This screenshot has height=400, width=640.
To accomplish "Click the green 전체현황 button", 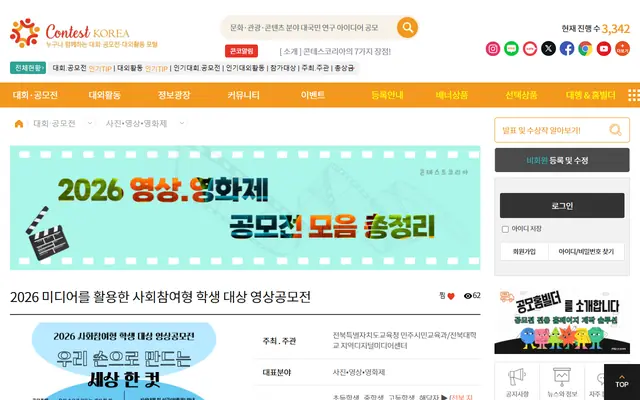I will click(x=28, y=68).
